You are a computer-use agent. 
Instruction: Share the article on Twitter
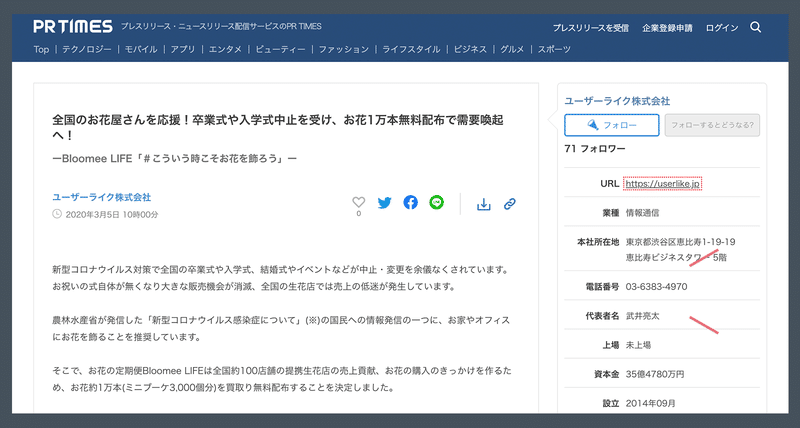385,203
